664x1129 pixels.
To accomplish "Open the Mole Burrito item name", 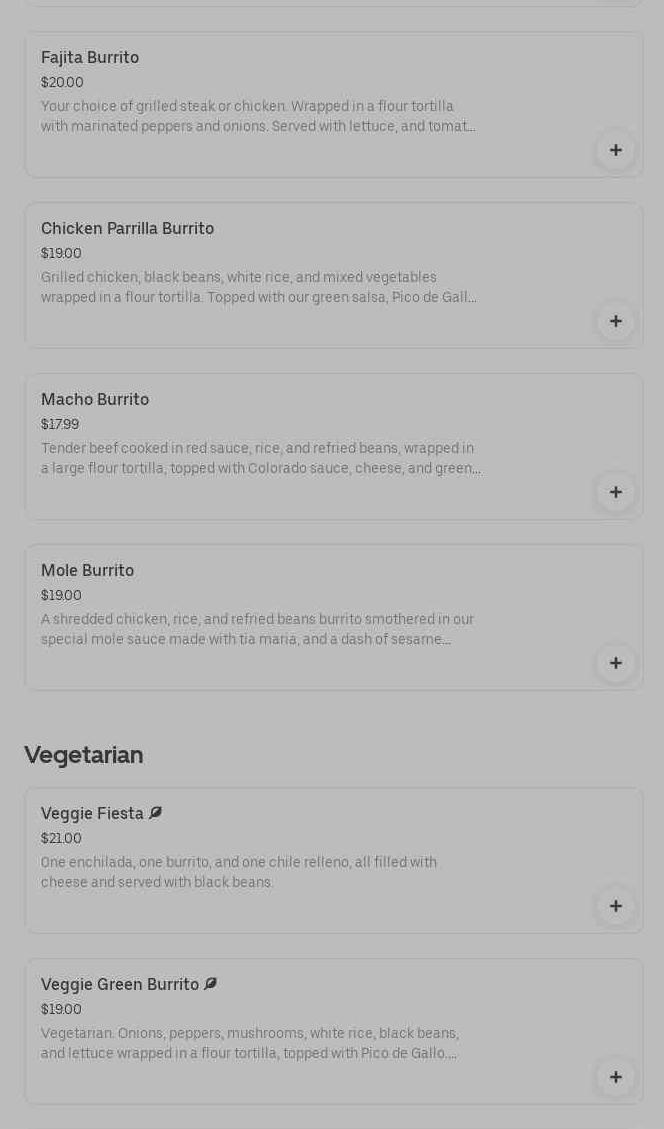I will point(87,571).
